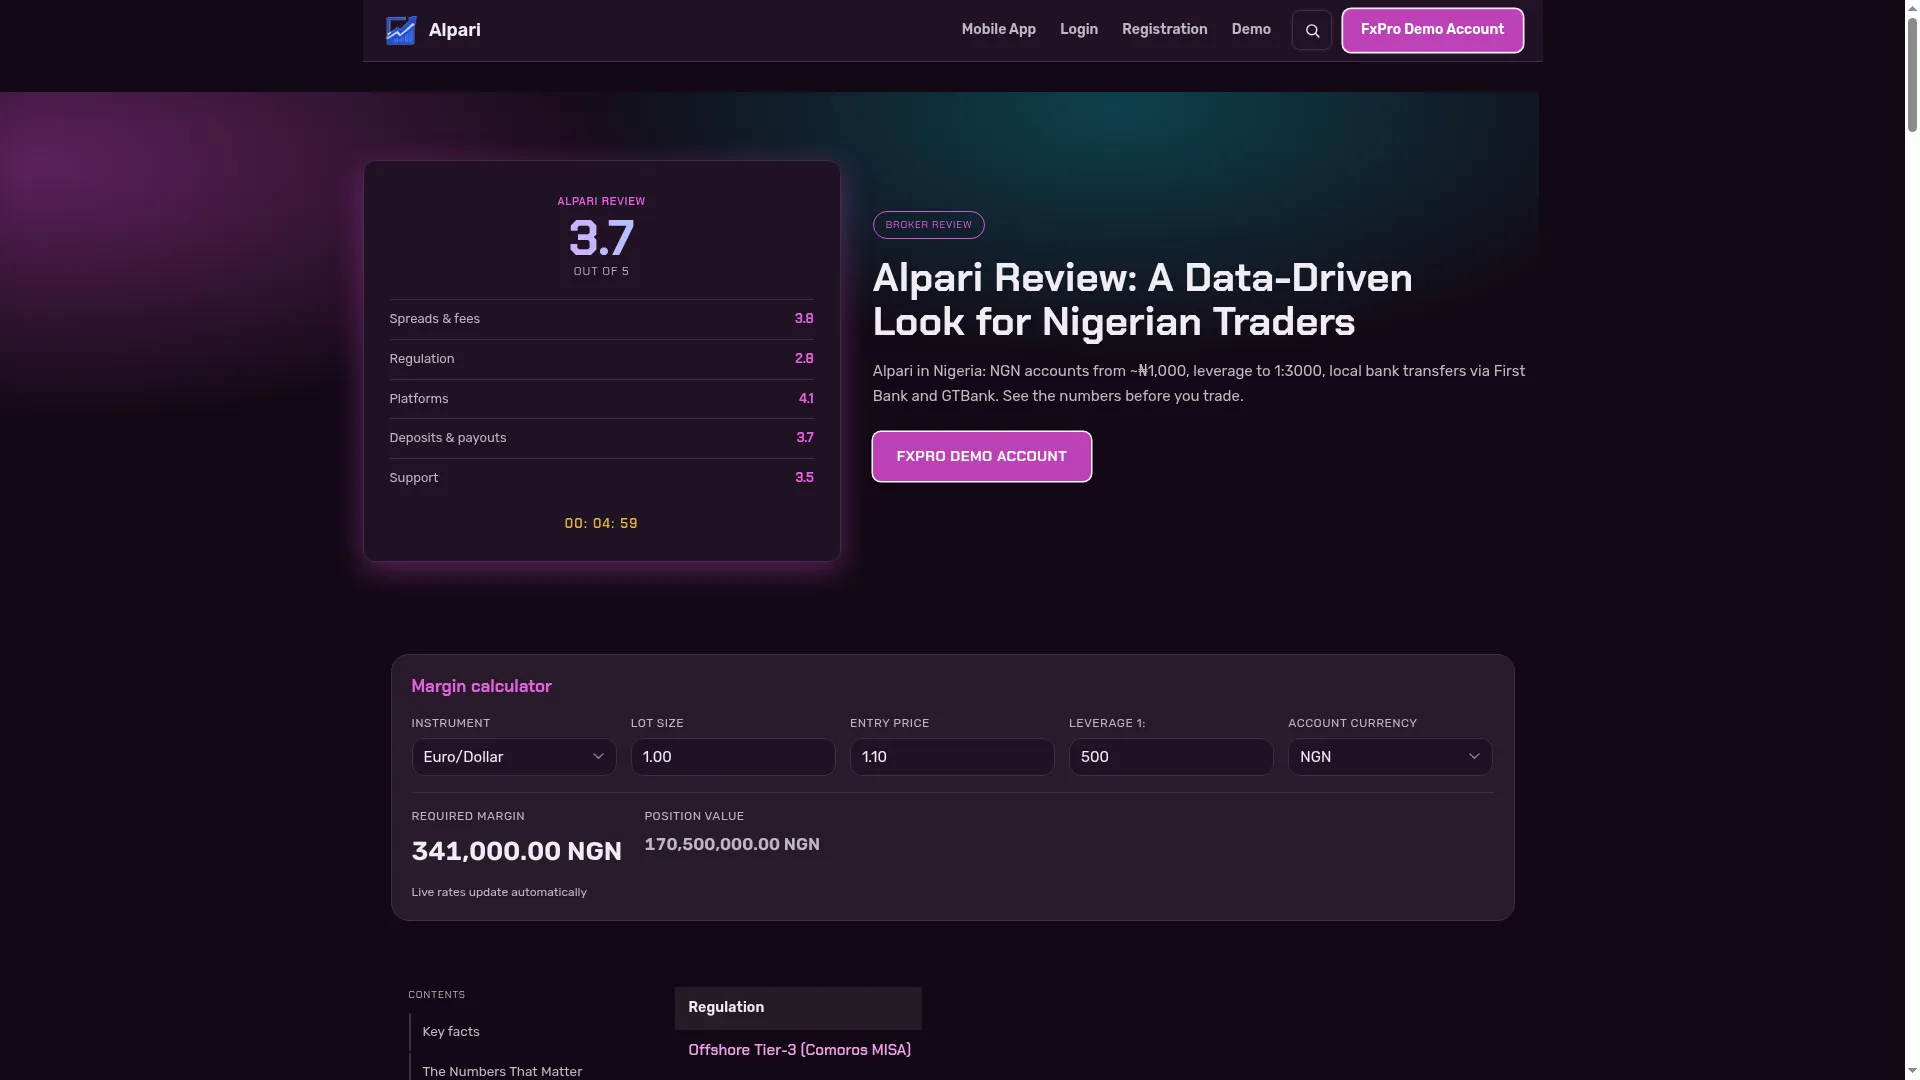Click the Regulation table header
Image resolution: width=1920 pixels, height=1080 pixels.
coord(798,1008)
